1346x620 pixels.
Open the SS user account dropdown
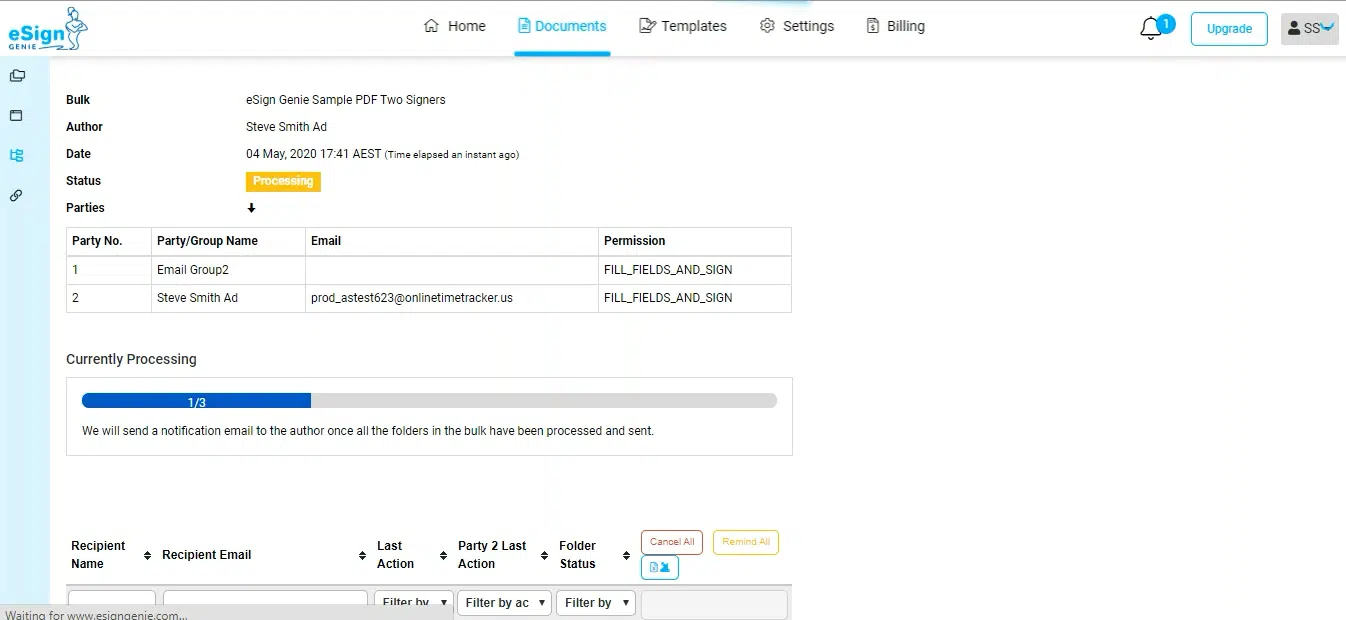(1310, 29)
